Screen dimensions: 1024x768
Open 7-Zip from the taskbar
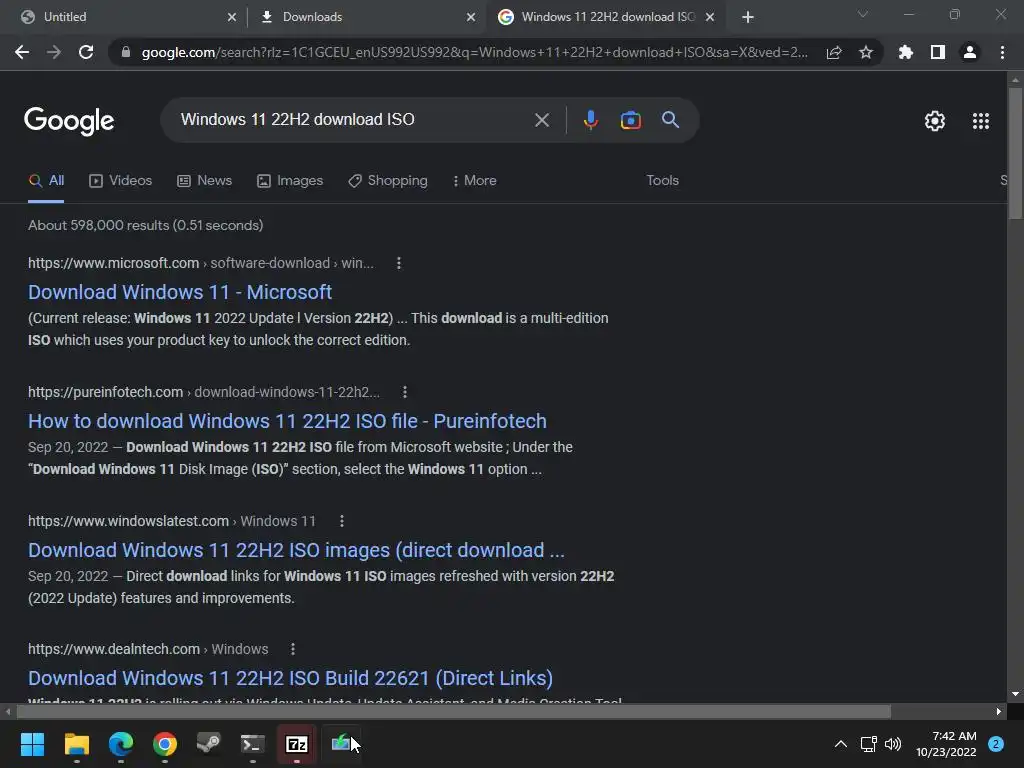(297, 744)
